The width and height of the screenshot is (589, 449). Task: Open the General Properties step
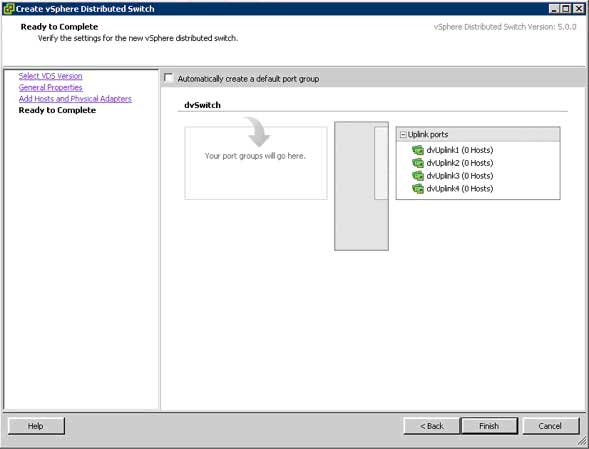click(51, 88)
